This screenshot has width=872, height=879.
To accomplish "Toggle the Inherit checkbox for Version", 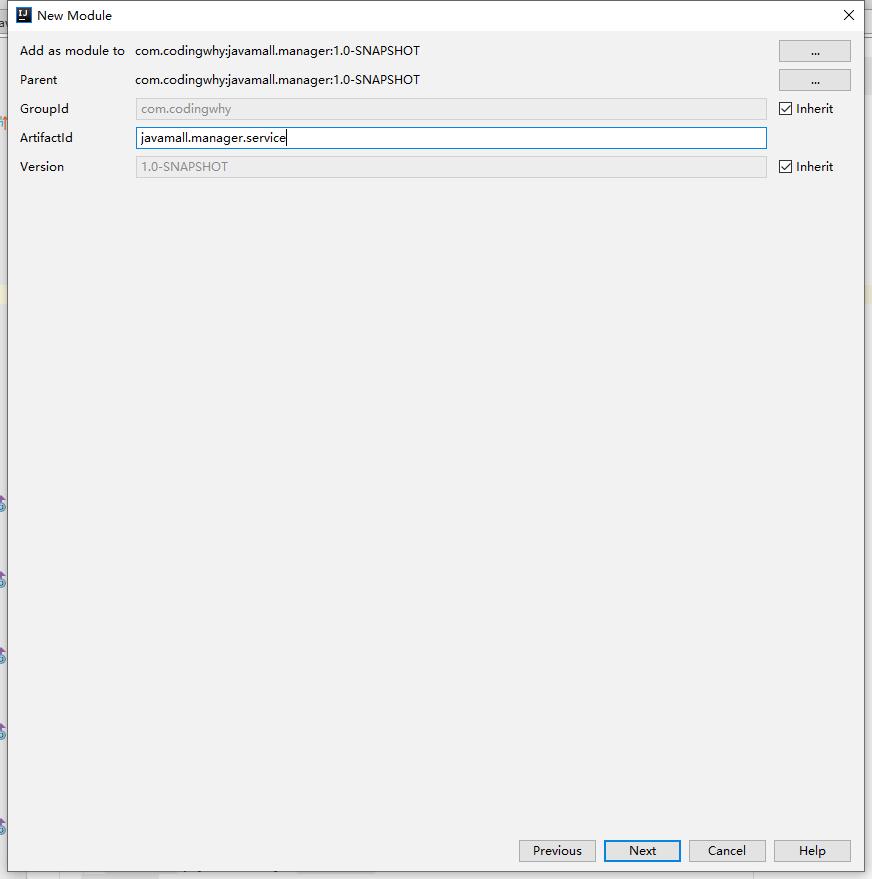I will (786, 167).
